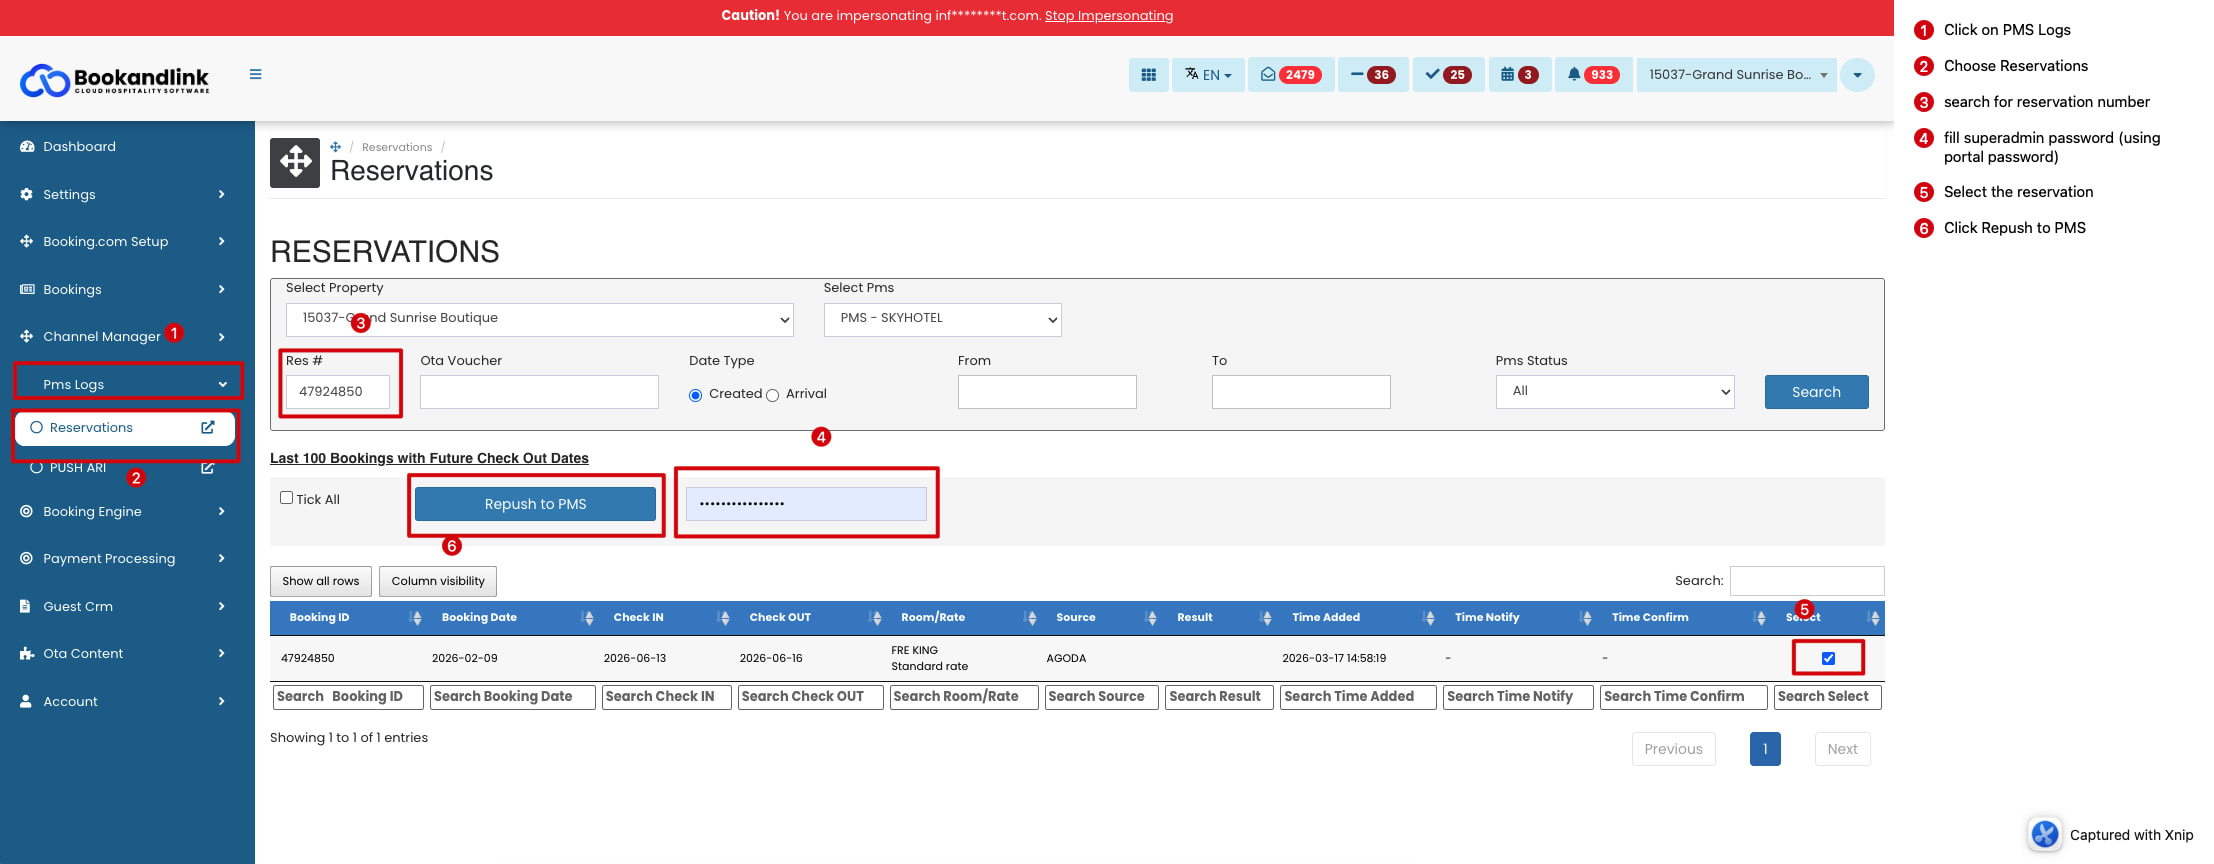Click the checkmark icon with 25 badge
The height and width of the screenshot is (864, 2214).
click(1448, 75)
